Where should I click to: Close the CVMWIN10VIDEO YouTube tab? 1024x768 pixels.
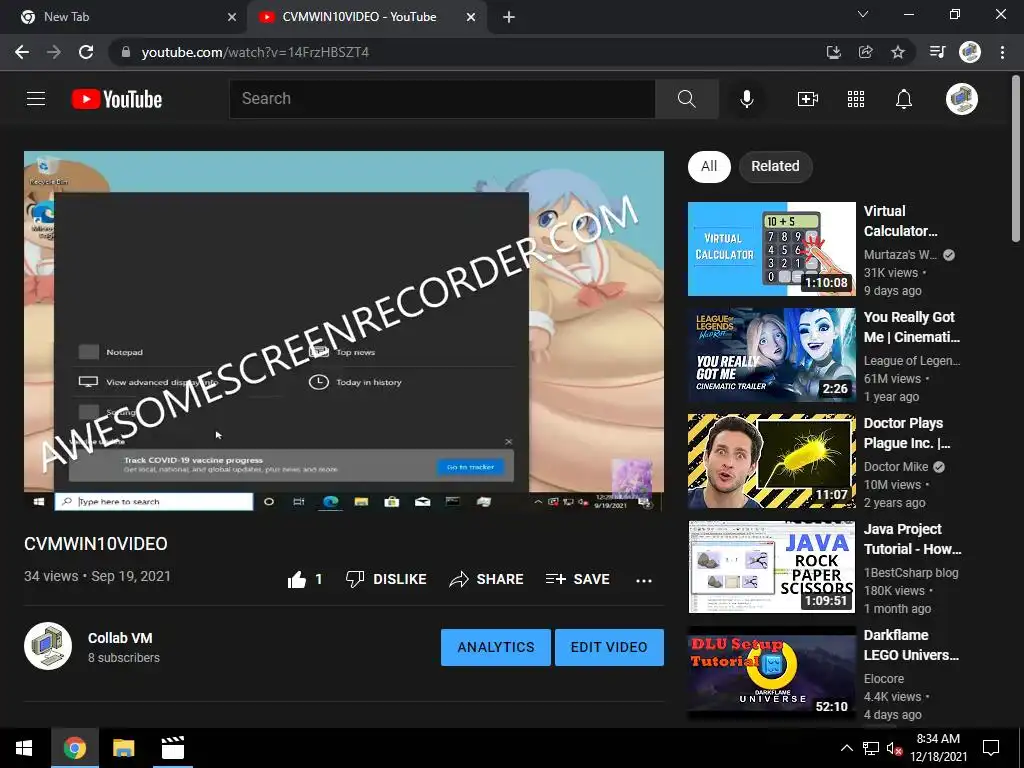471,17
